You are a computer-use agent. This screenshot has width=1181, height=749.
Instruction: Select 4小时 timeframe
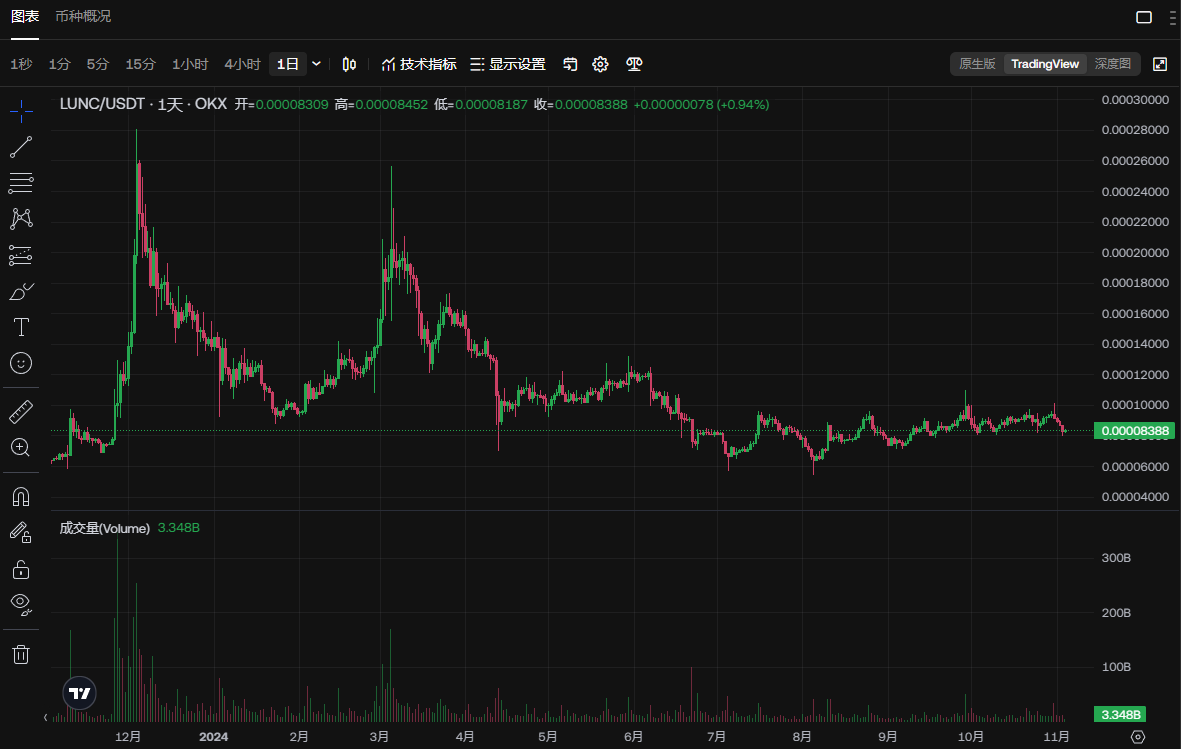point(242,64)
